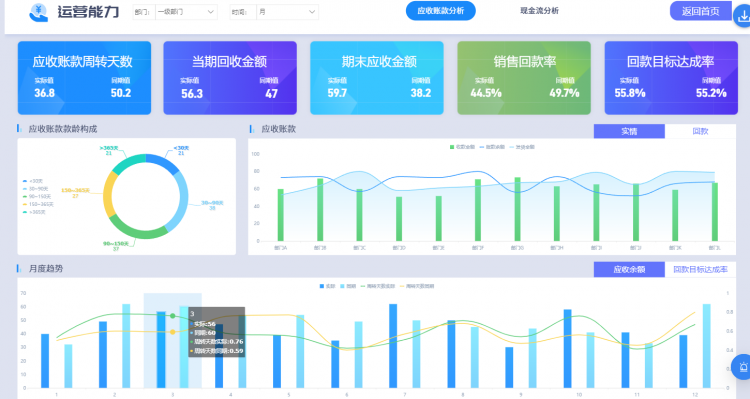Viewport: 750px width, 399px height.
Task: Click the 49.7% same-period value
Action: coord(564,93)
